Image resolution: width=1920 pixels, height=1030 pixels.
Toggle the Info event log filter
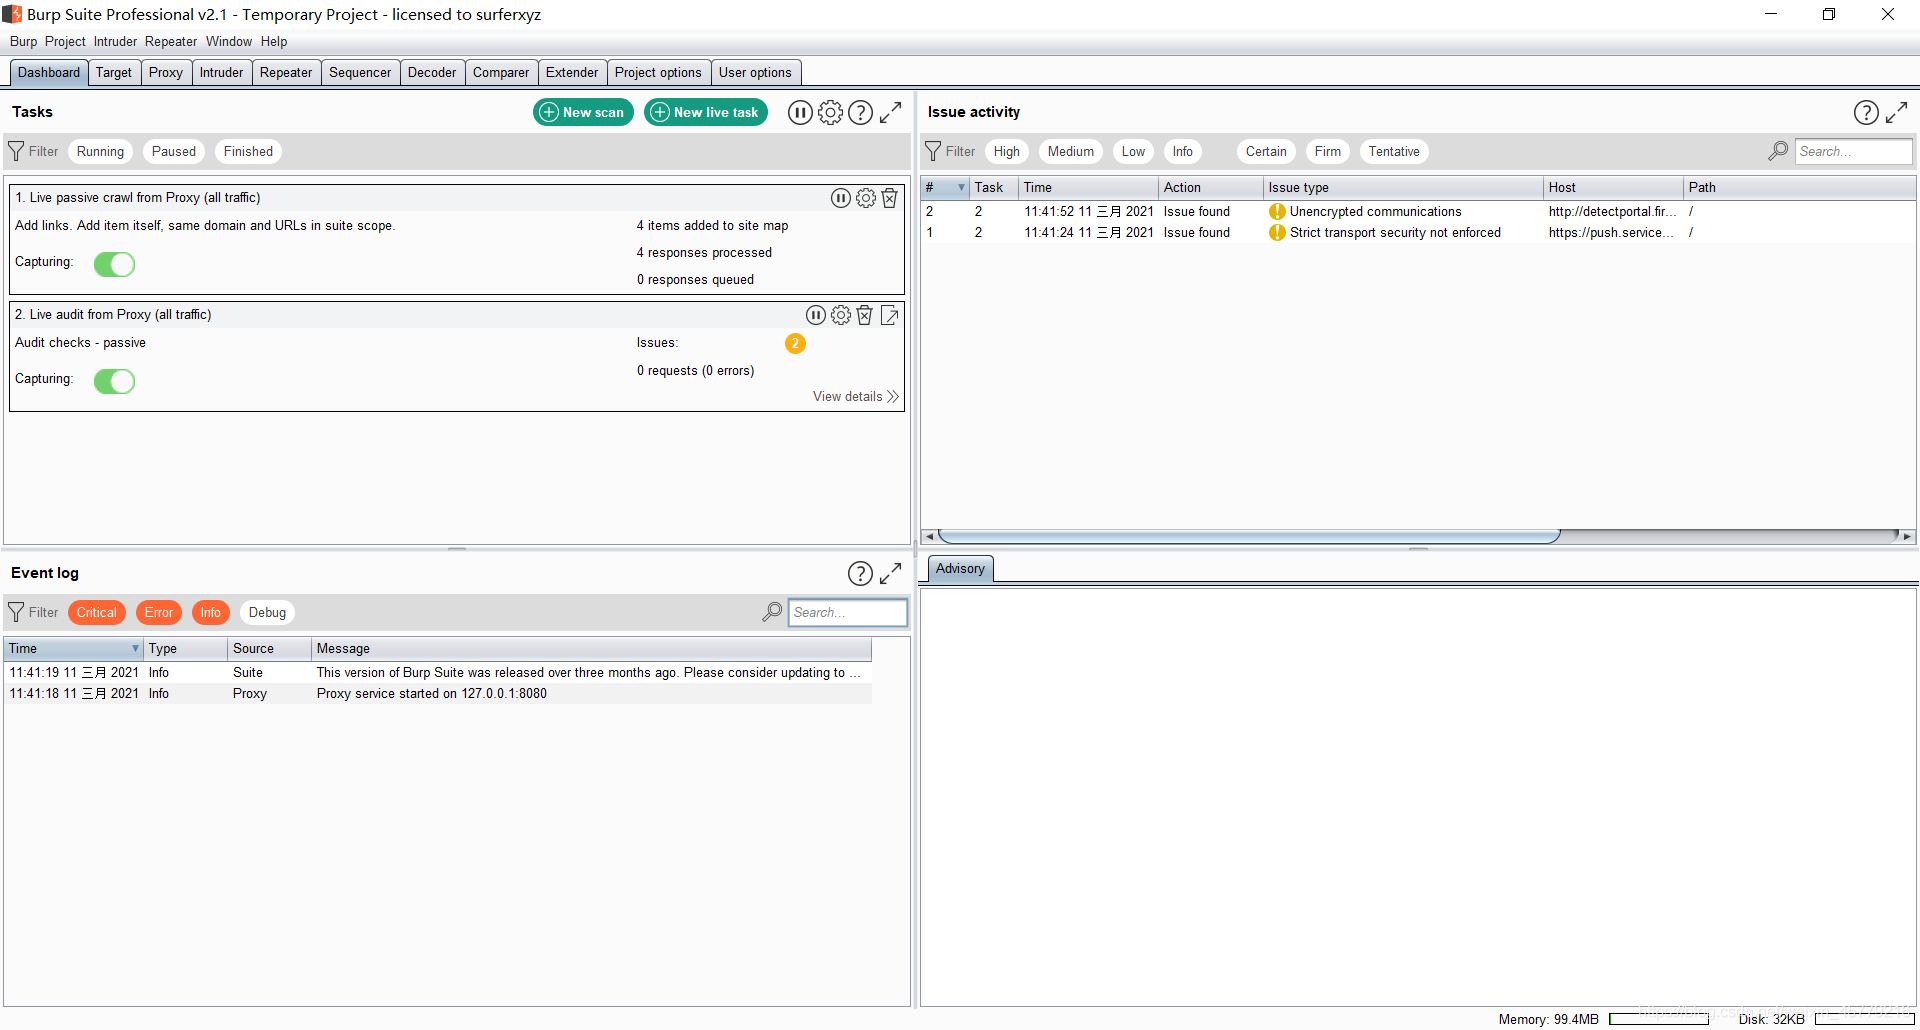210,612
